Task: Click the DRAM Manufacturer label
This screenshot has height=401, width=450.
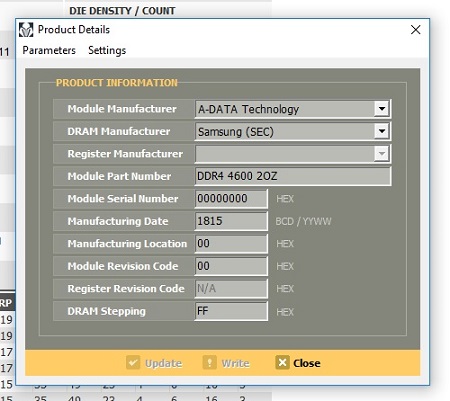Action: click(119, 131)
